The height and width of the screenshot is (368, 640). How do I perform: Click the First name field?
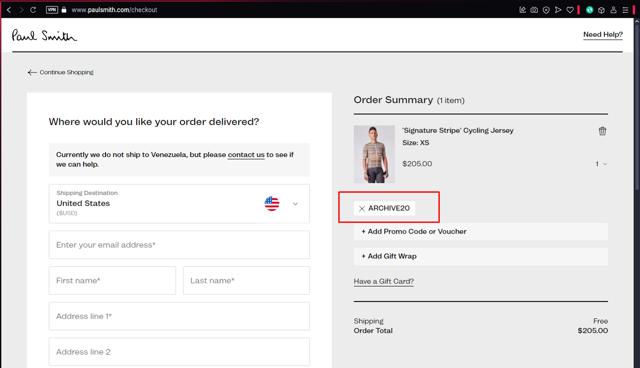tap(112, 280)
